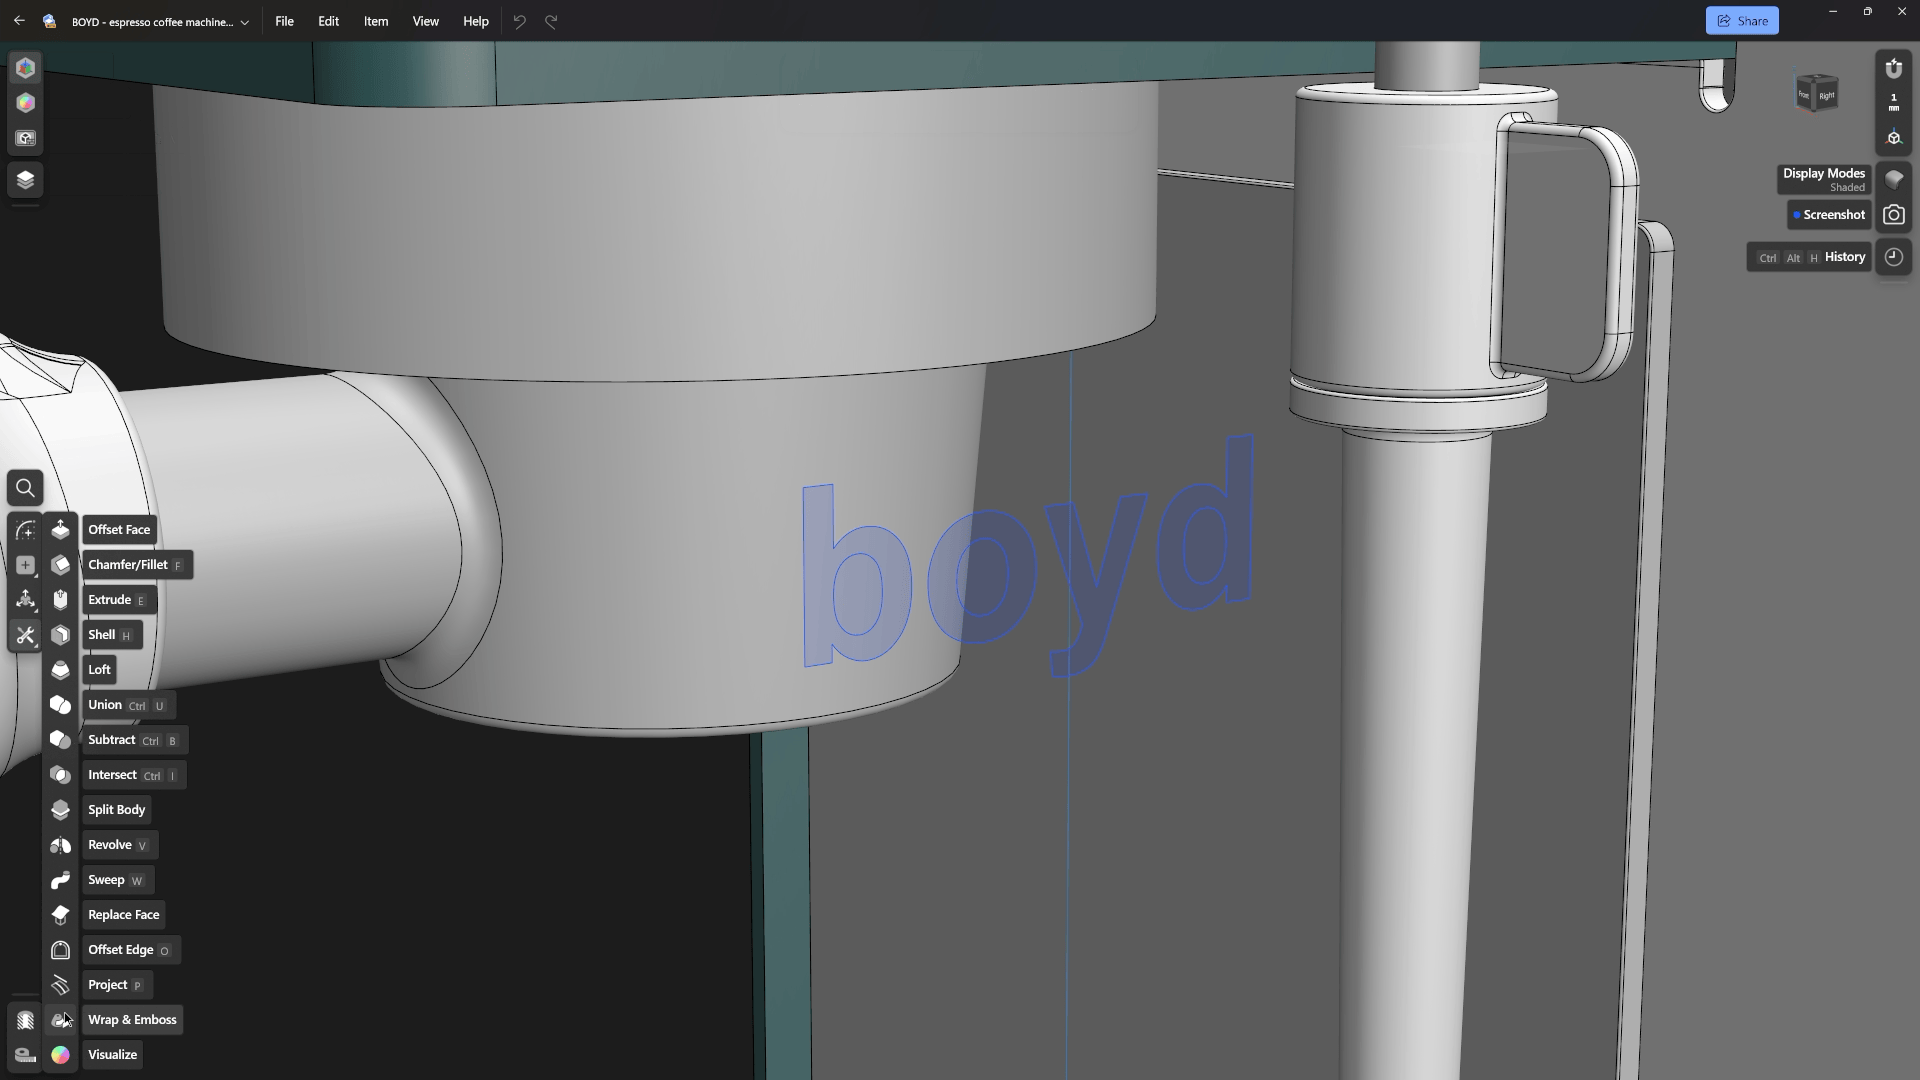Open the Help menu

point(476,21)
